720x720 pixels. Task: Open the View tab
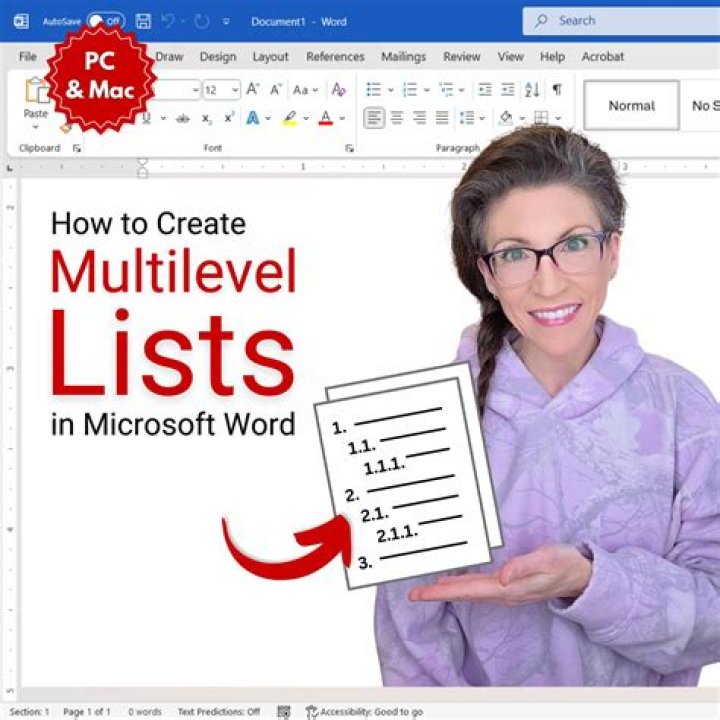511,56
